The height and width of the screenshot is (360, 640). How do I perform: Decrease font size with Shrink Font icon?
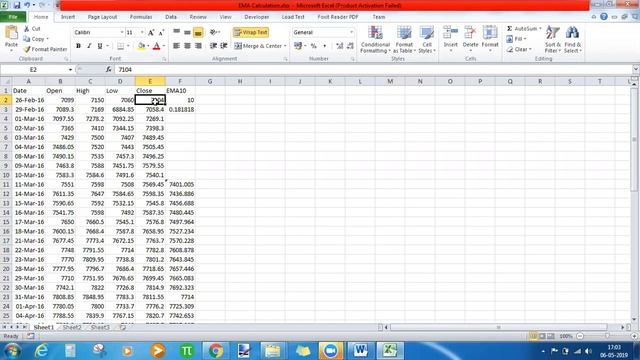161,32
